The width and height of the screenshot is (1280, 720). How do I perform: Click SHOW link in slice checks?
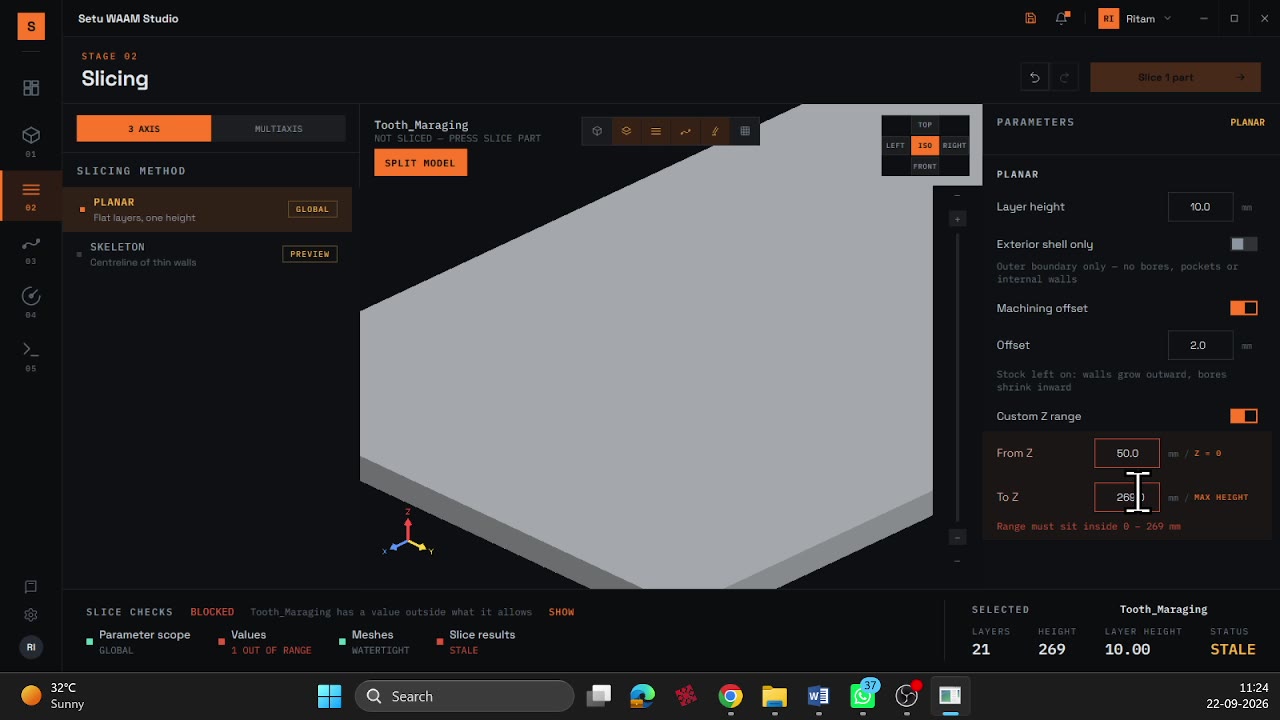(561, 612)
